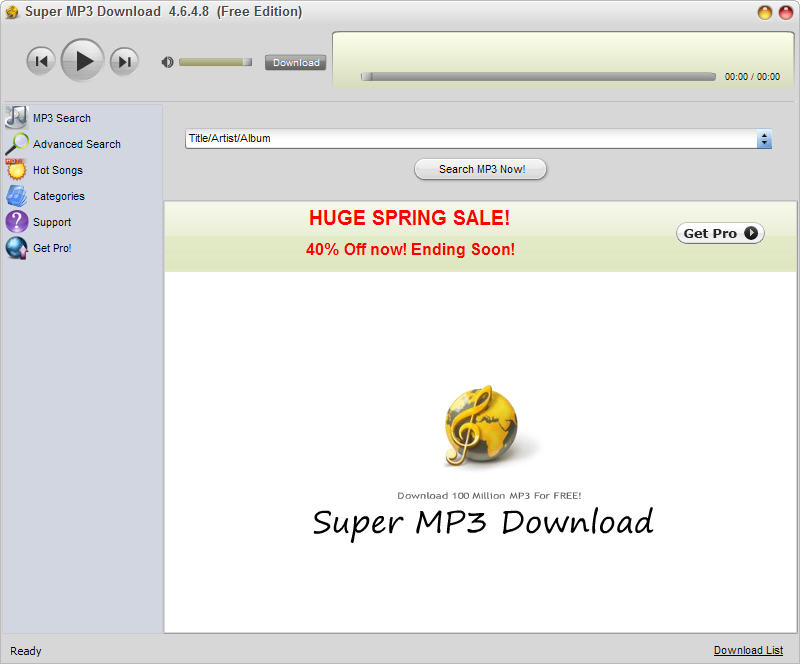This screenshot has height=664, width=800.
Task: Expand the search field dropdown arrows
Action: pos(764,139)
